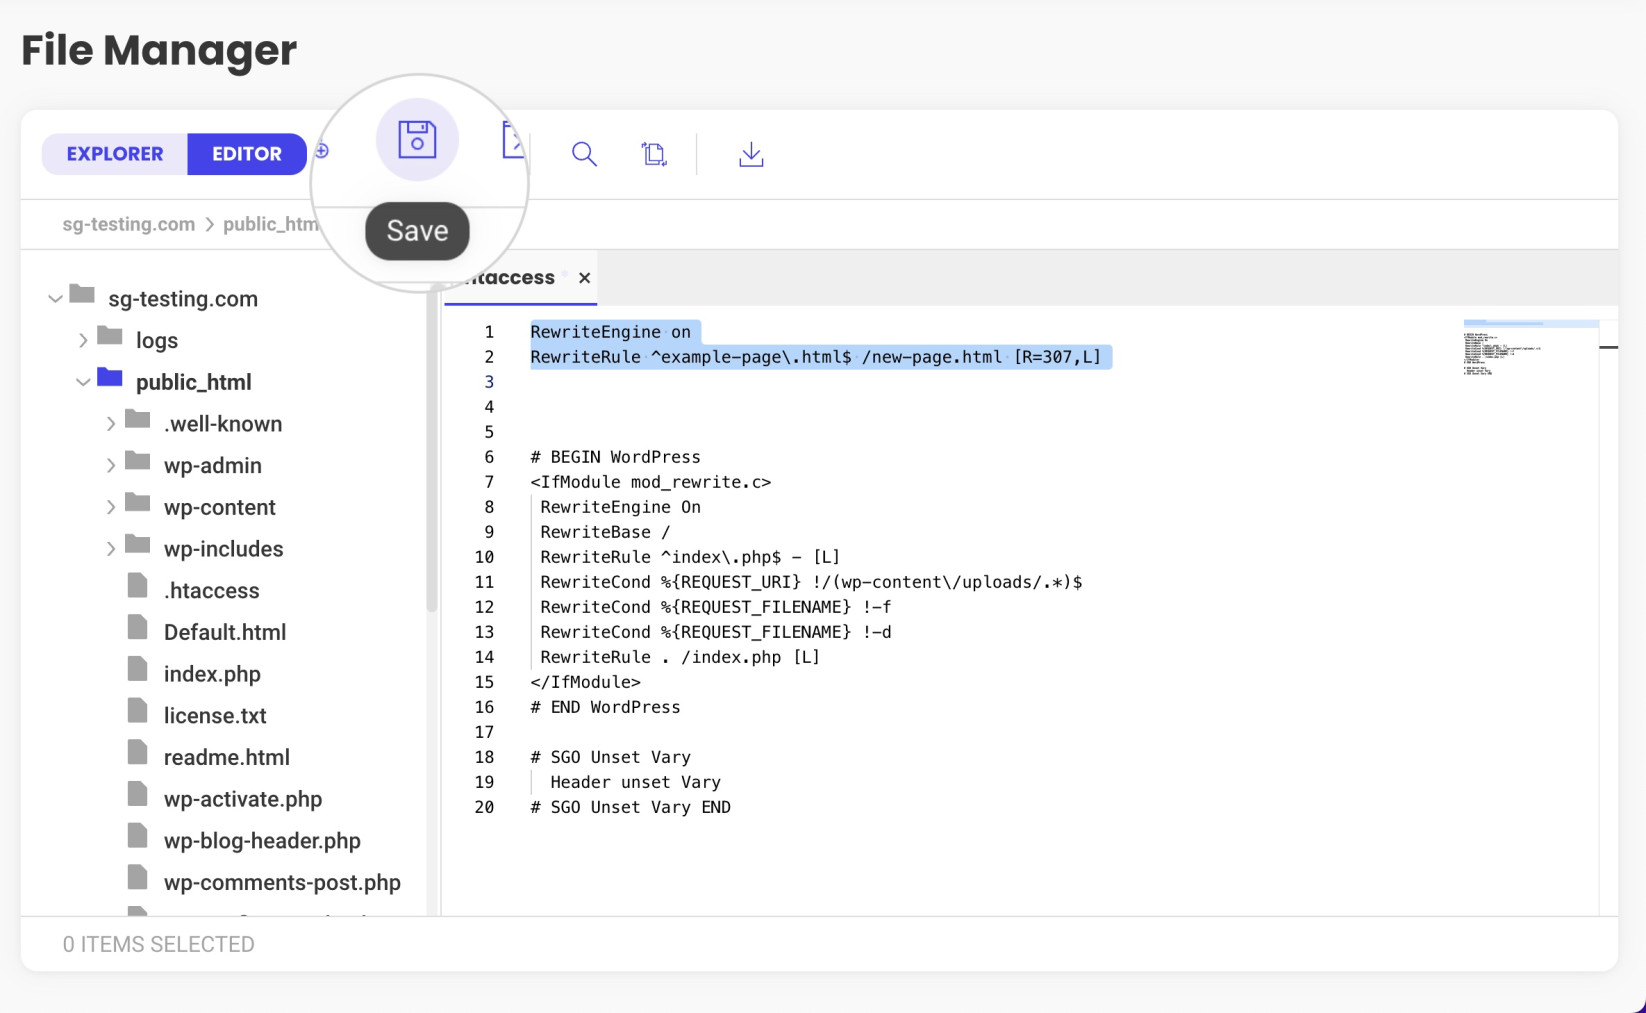Click the index.php file icon
1646x1013 pixels.
tap(138, 669)
